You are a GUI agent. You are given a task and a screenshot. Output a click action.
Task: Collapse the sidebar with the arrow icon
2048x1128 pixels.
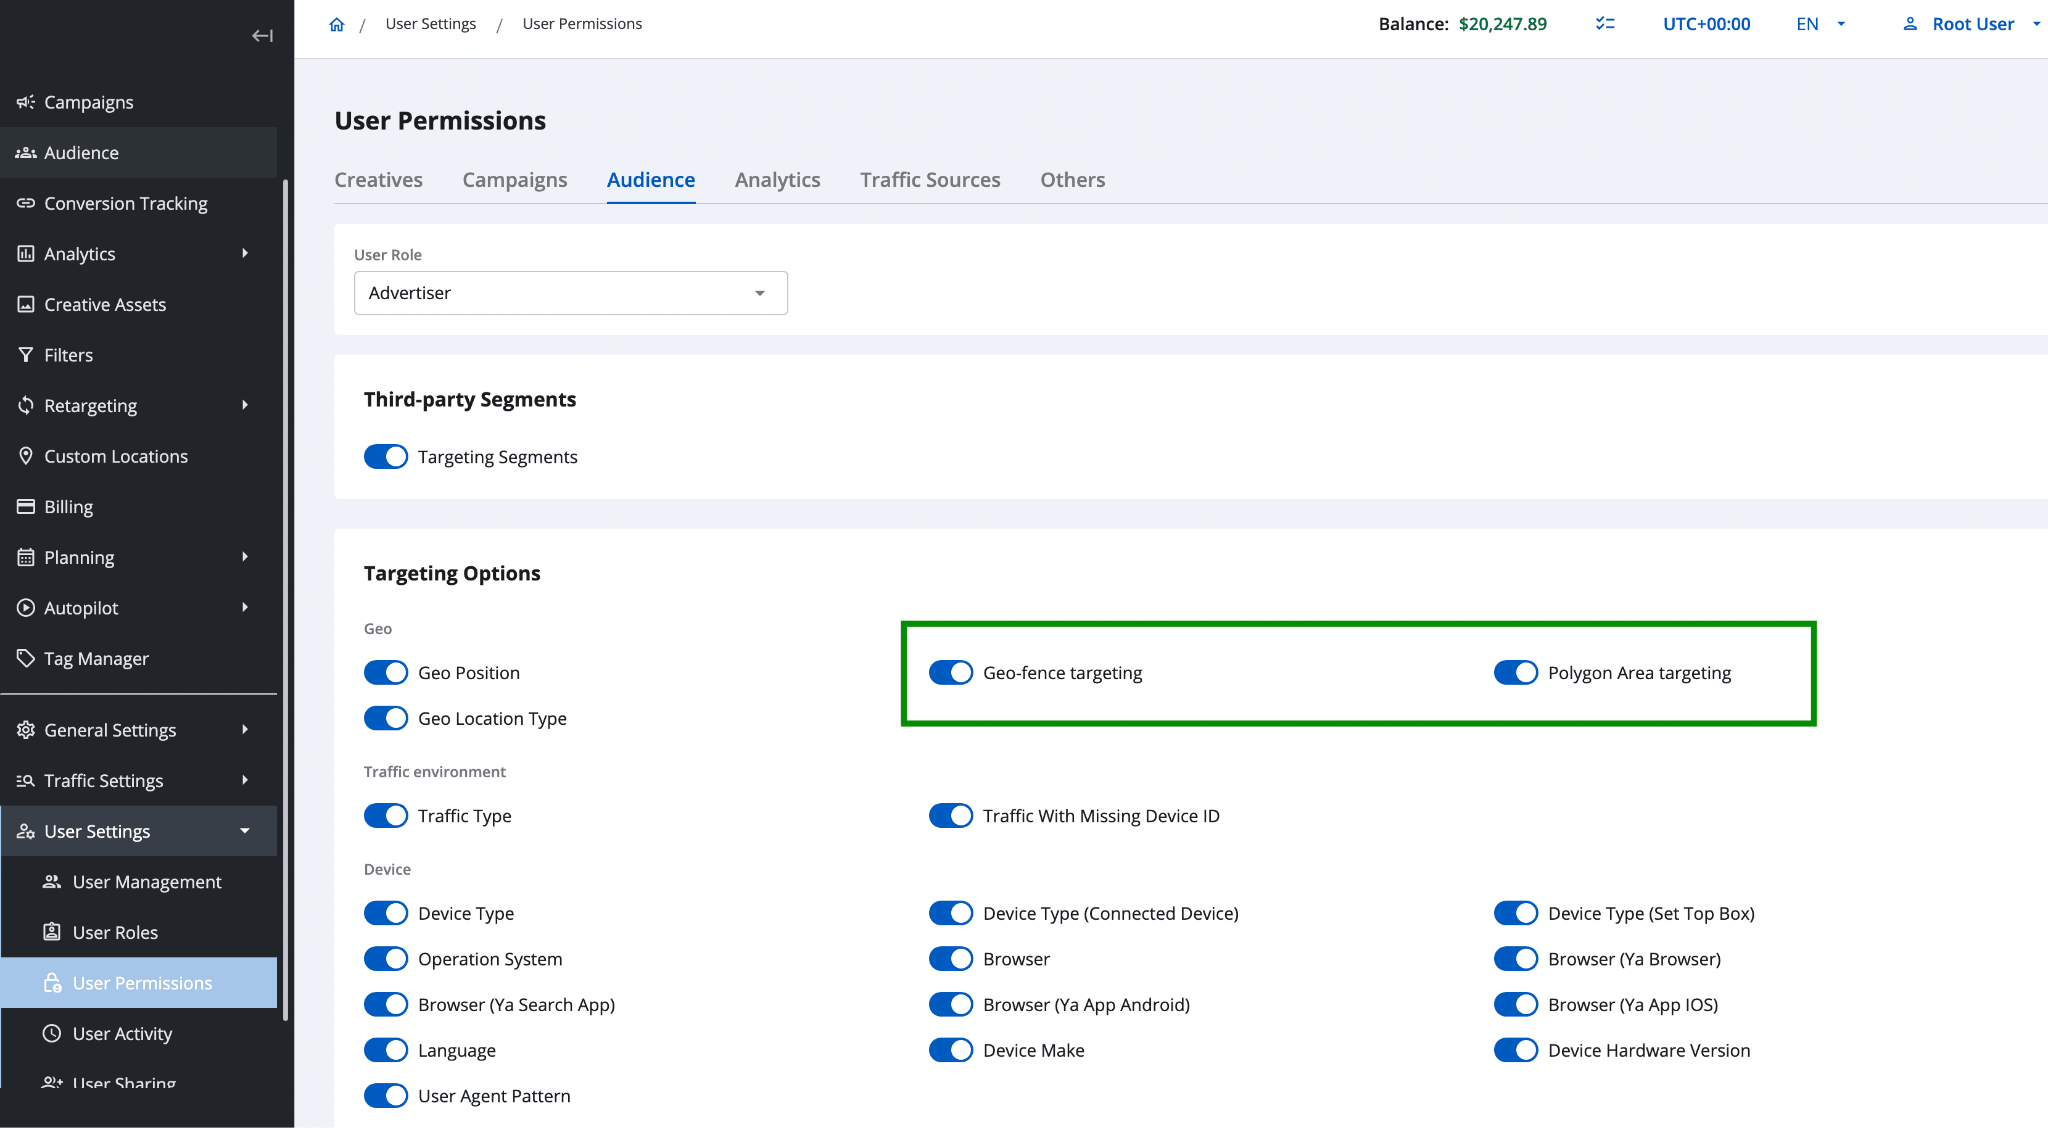[x=262, y=36]
